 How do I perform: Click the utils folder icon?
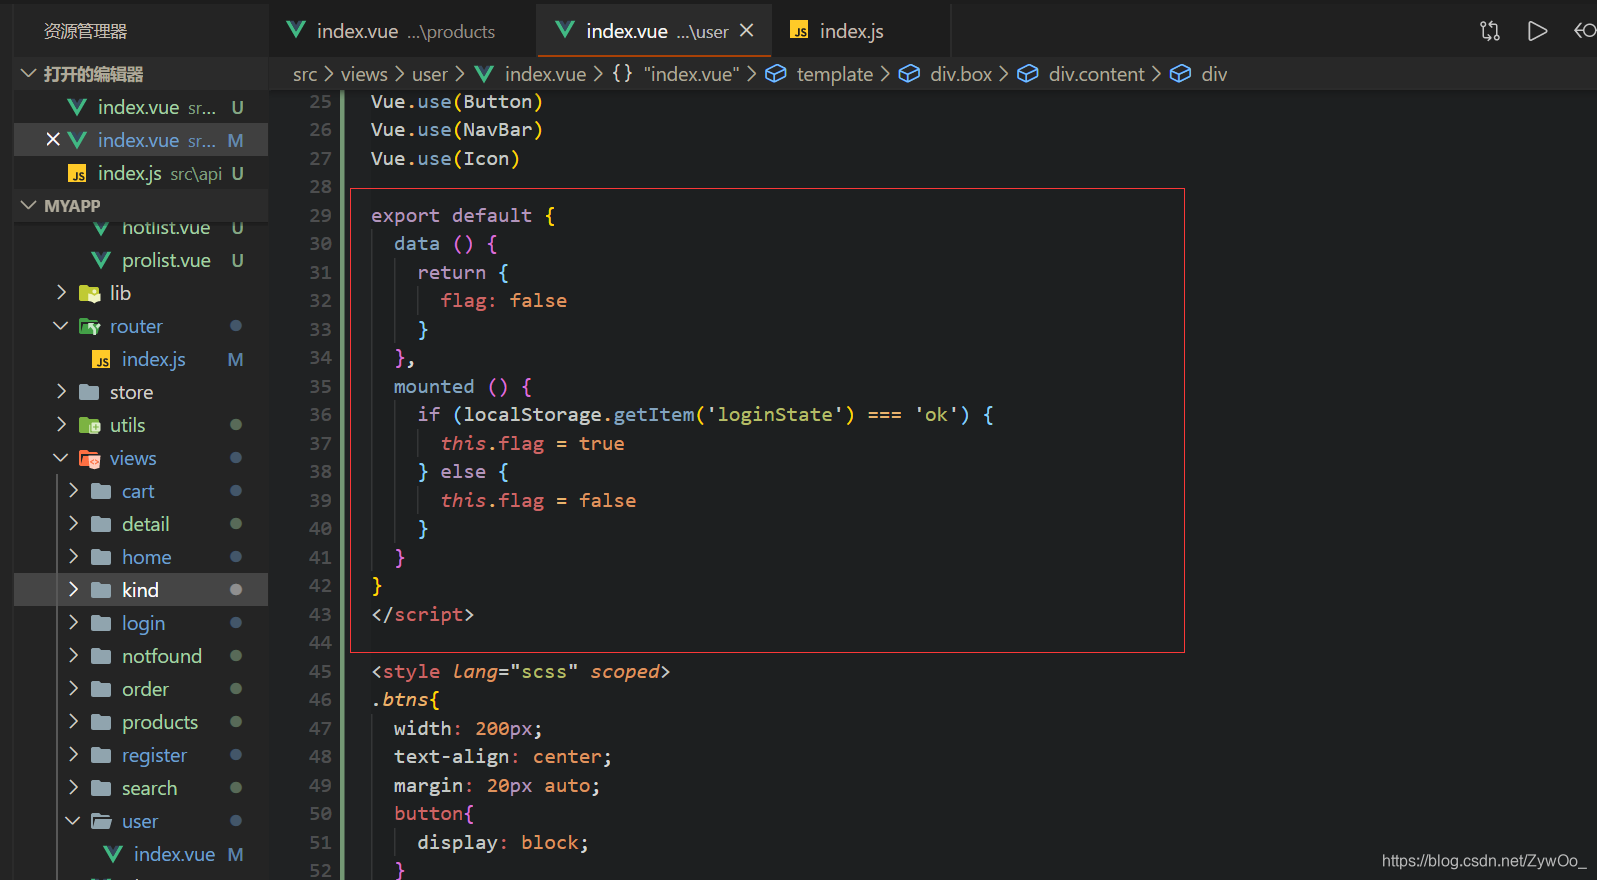coord(90,425)
